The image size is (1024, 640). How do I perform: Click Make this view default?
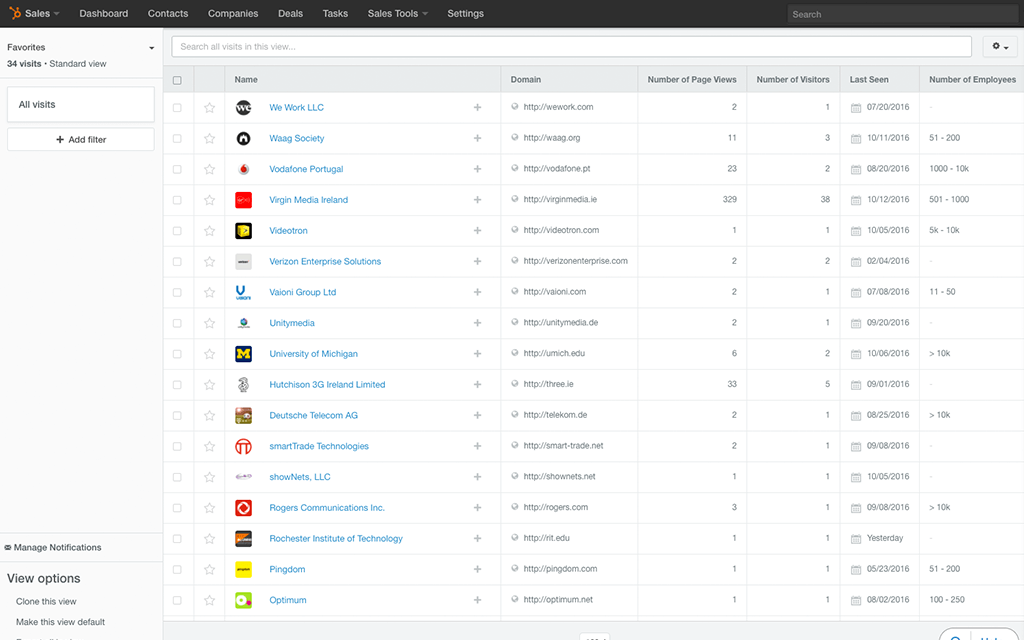pos(60,622)
